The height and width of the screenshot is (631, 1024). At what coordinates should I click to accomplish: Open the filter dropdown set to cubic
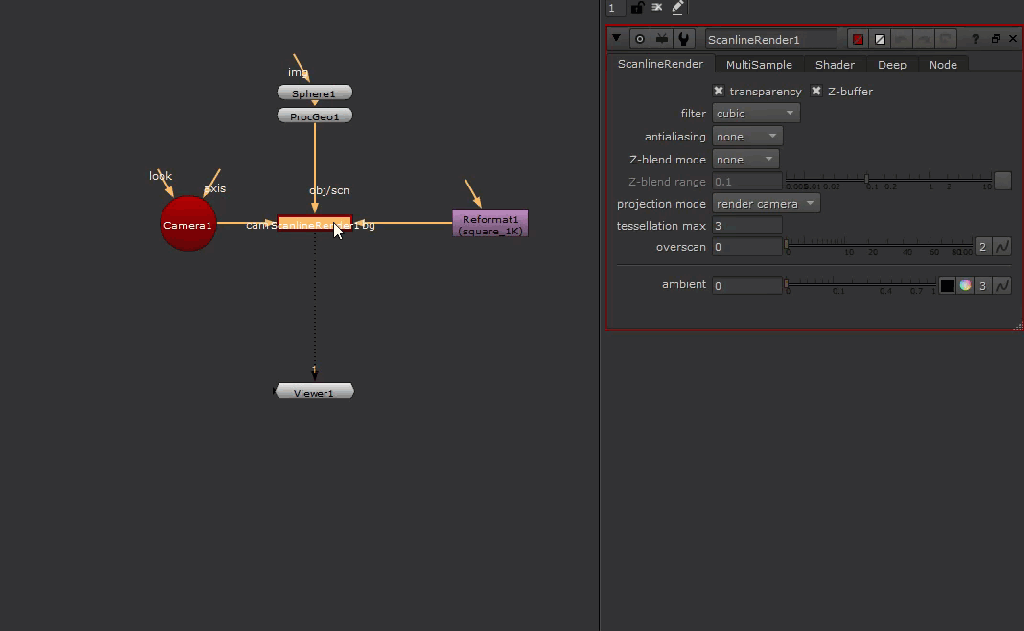point(756,114)
